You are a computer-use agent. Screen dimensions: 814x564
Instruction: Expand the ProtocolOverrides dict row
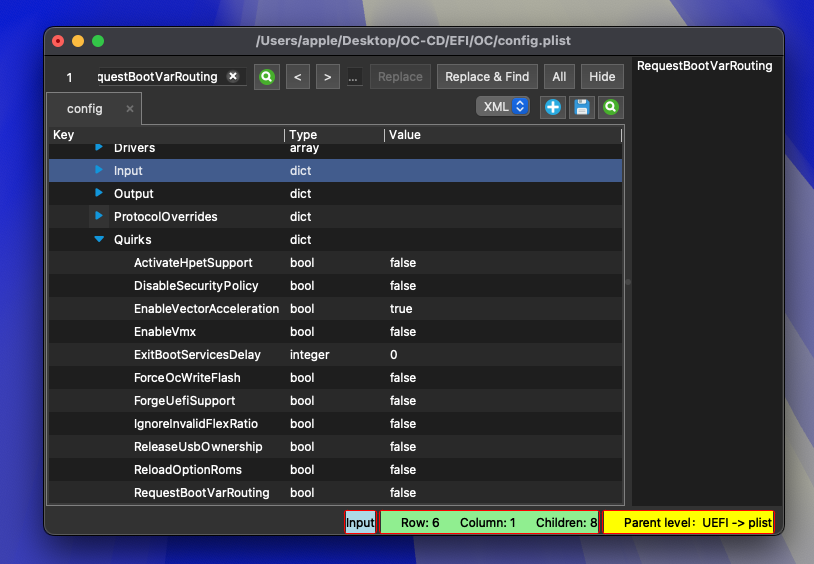[x=99, y=216]
